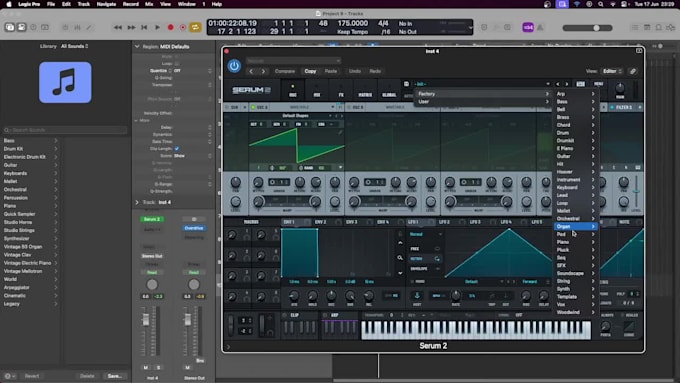Viewport: 680px width, 383px height.
Task: Click the previous preset arrow in plugin header
Action: 251,71
